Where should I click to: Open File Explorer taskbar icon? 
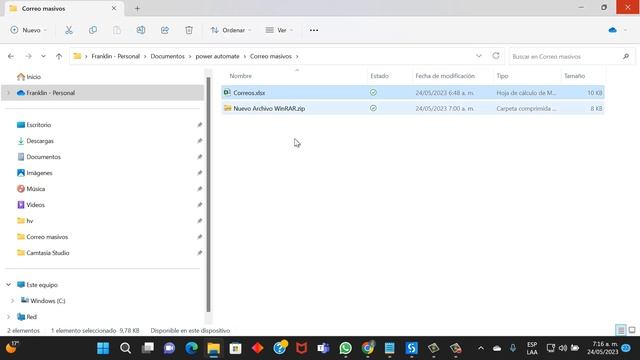(x=213, y=348)
